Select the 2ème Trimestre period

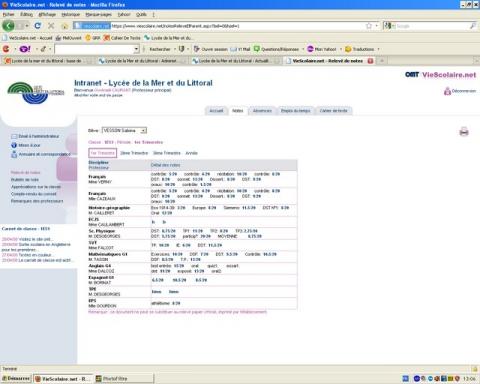(x=134, y=153)
